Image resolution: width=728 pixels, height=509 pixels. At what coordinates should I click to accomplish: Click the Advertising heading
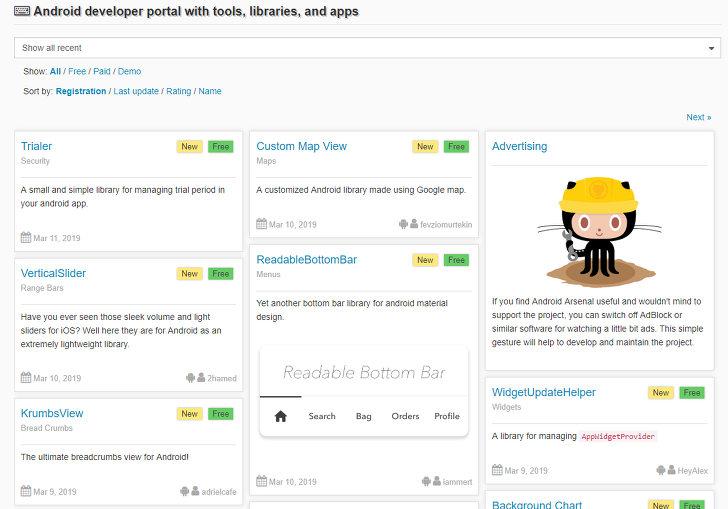pos(520,146)
